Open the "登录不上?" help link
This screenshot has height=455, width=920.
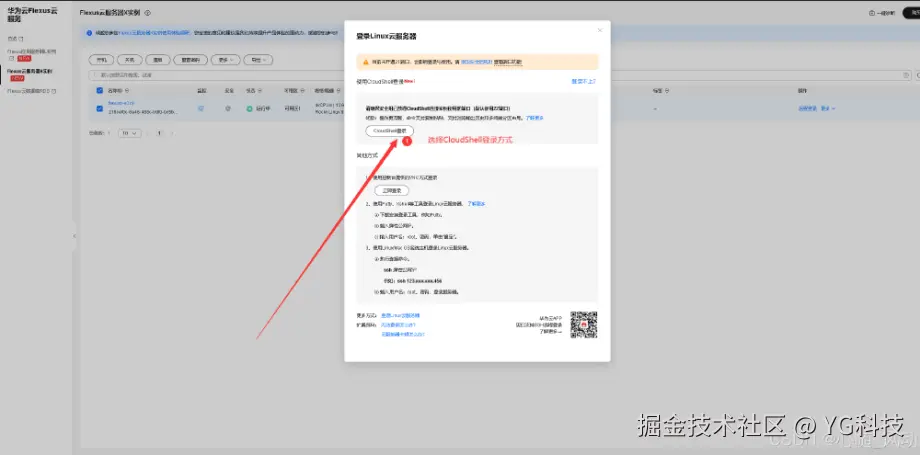click(583, 82)
